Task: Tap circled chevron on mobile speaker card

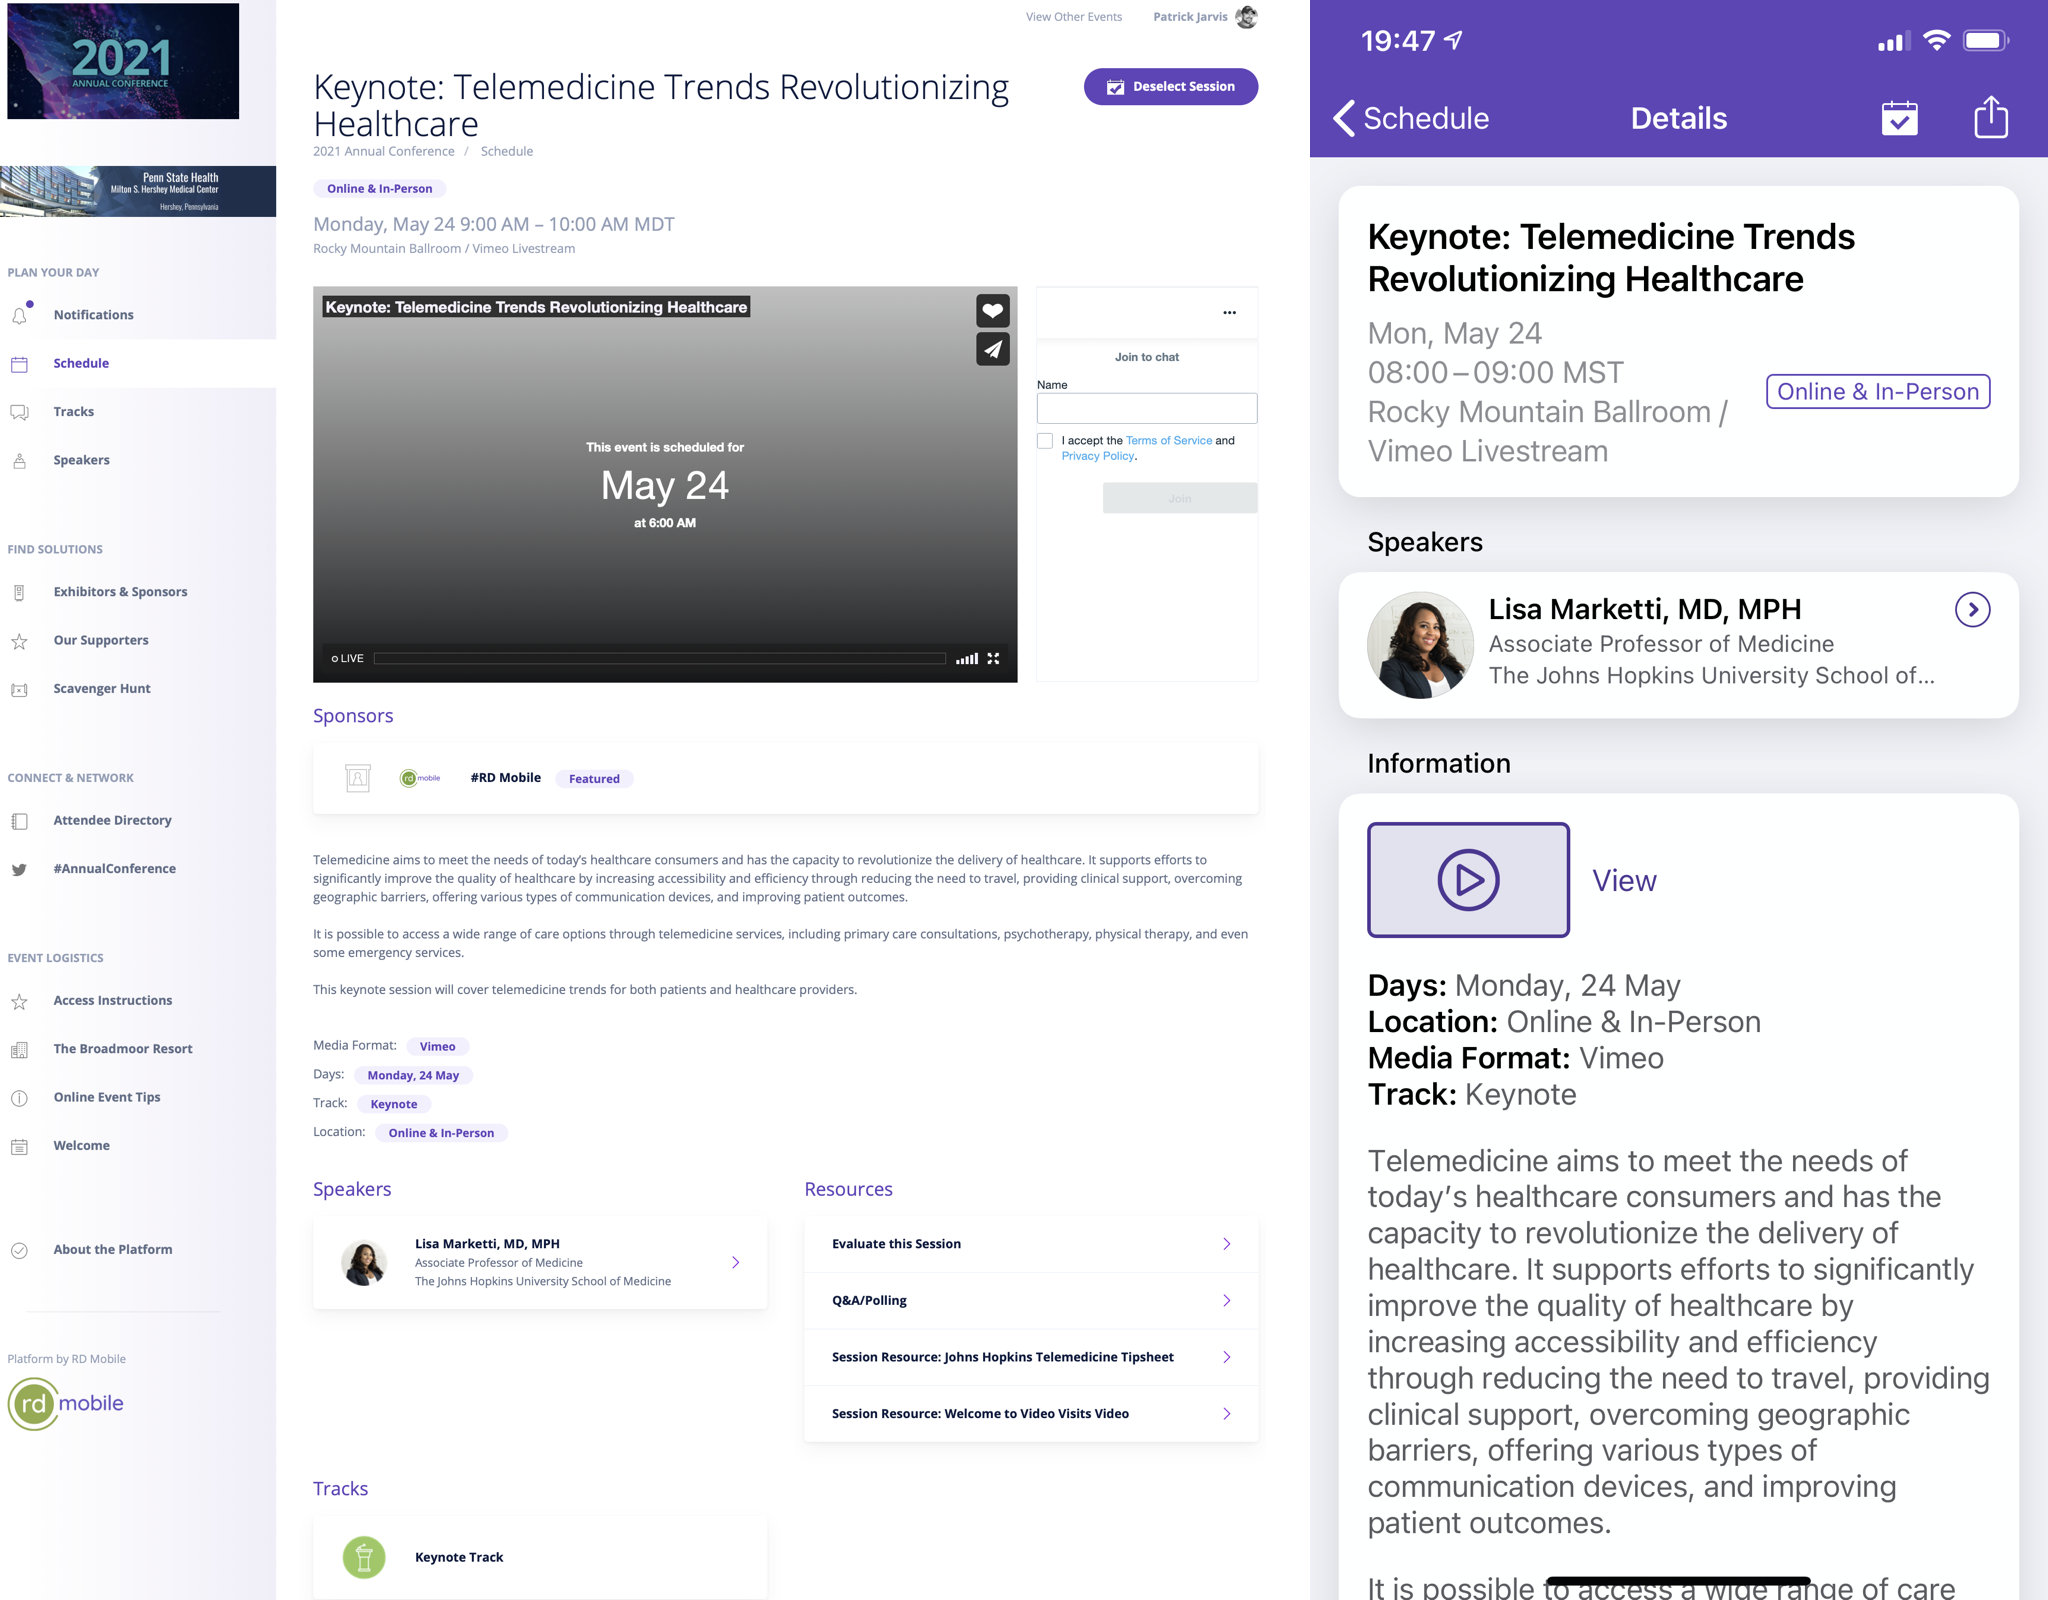Action: click(1972, 610)
